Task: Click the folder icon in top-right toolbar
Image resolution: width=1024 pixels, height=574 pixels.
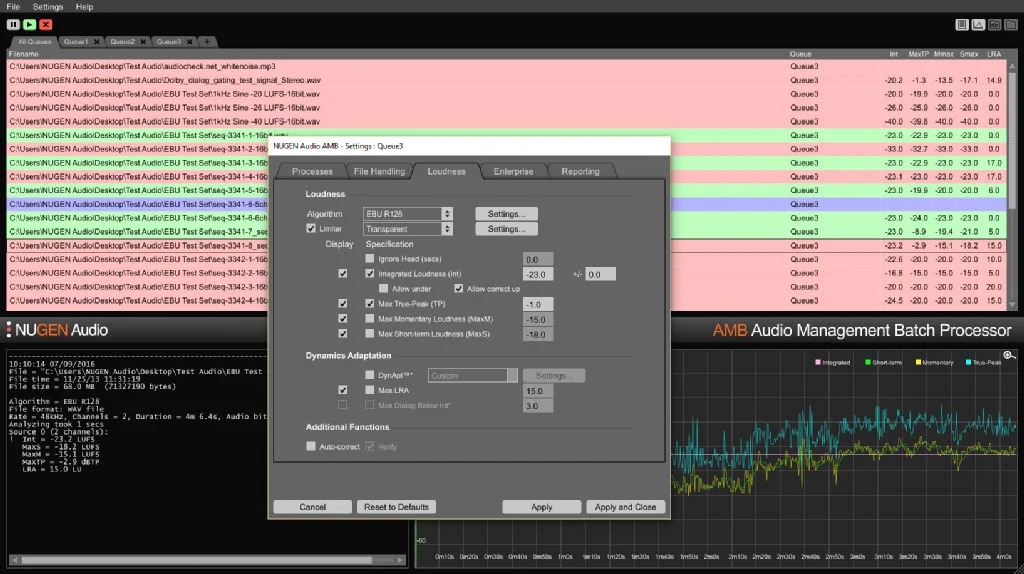Action: pos(1011,25)
